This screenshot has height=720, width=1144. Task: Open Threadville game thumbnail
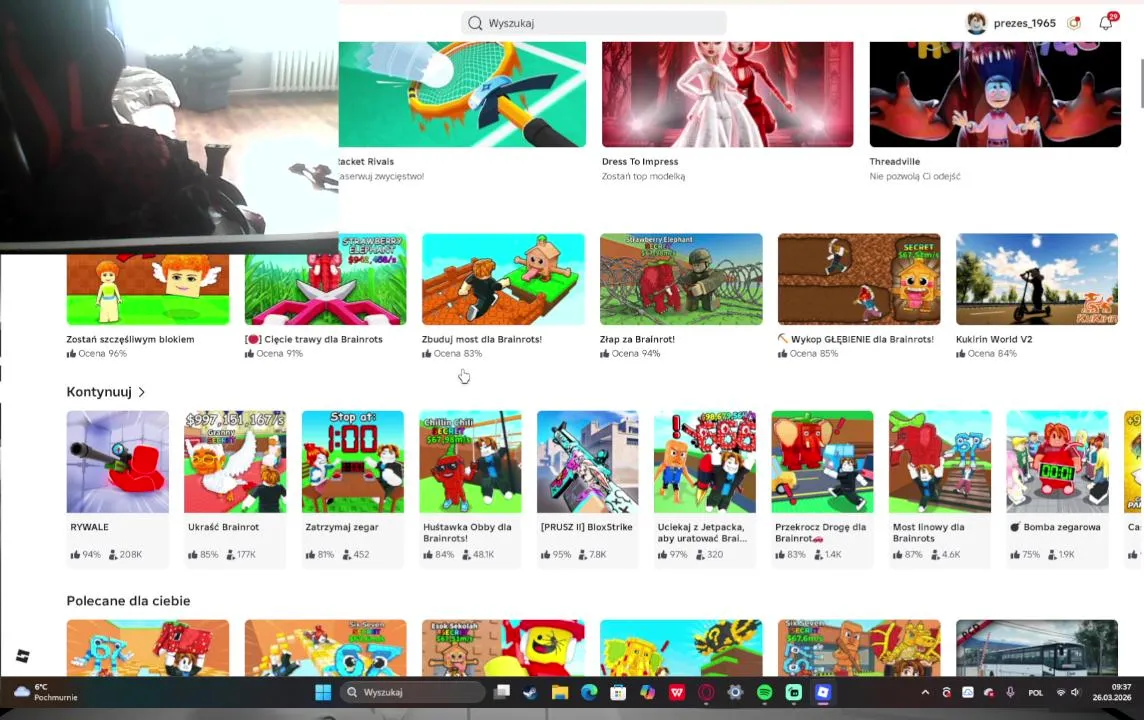tap(995, 94)
